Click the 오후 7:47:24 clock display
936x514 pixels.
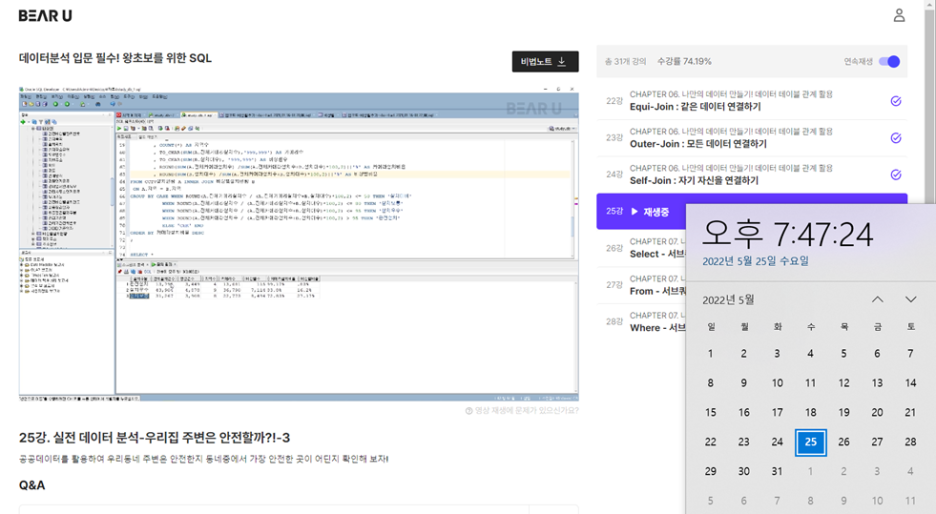pos(787,233)
